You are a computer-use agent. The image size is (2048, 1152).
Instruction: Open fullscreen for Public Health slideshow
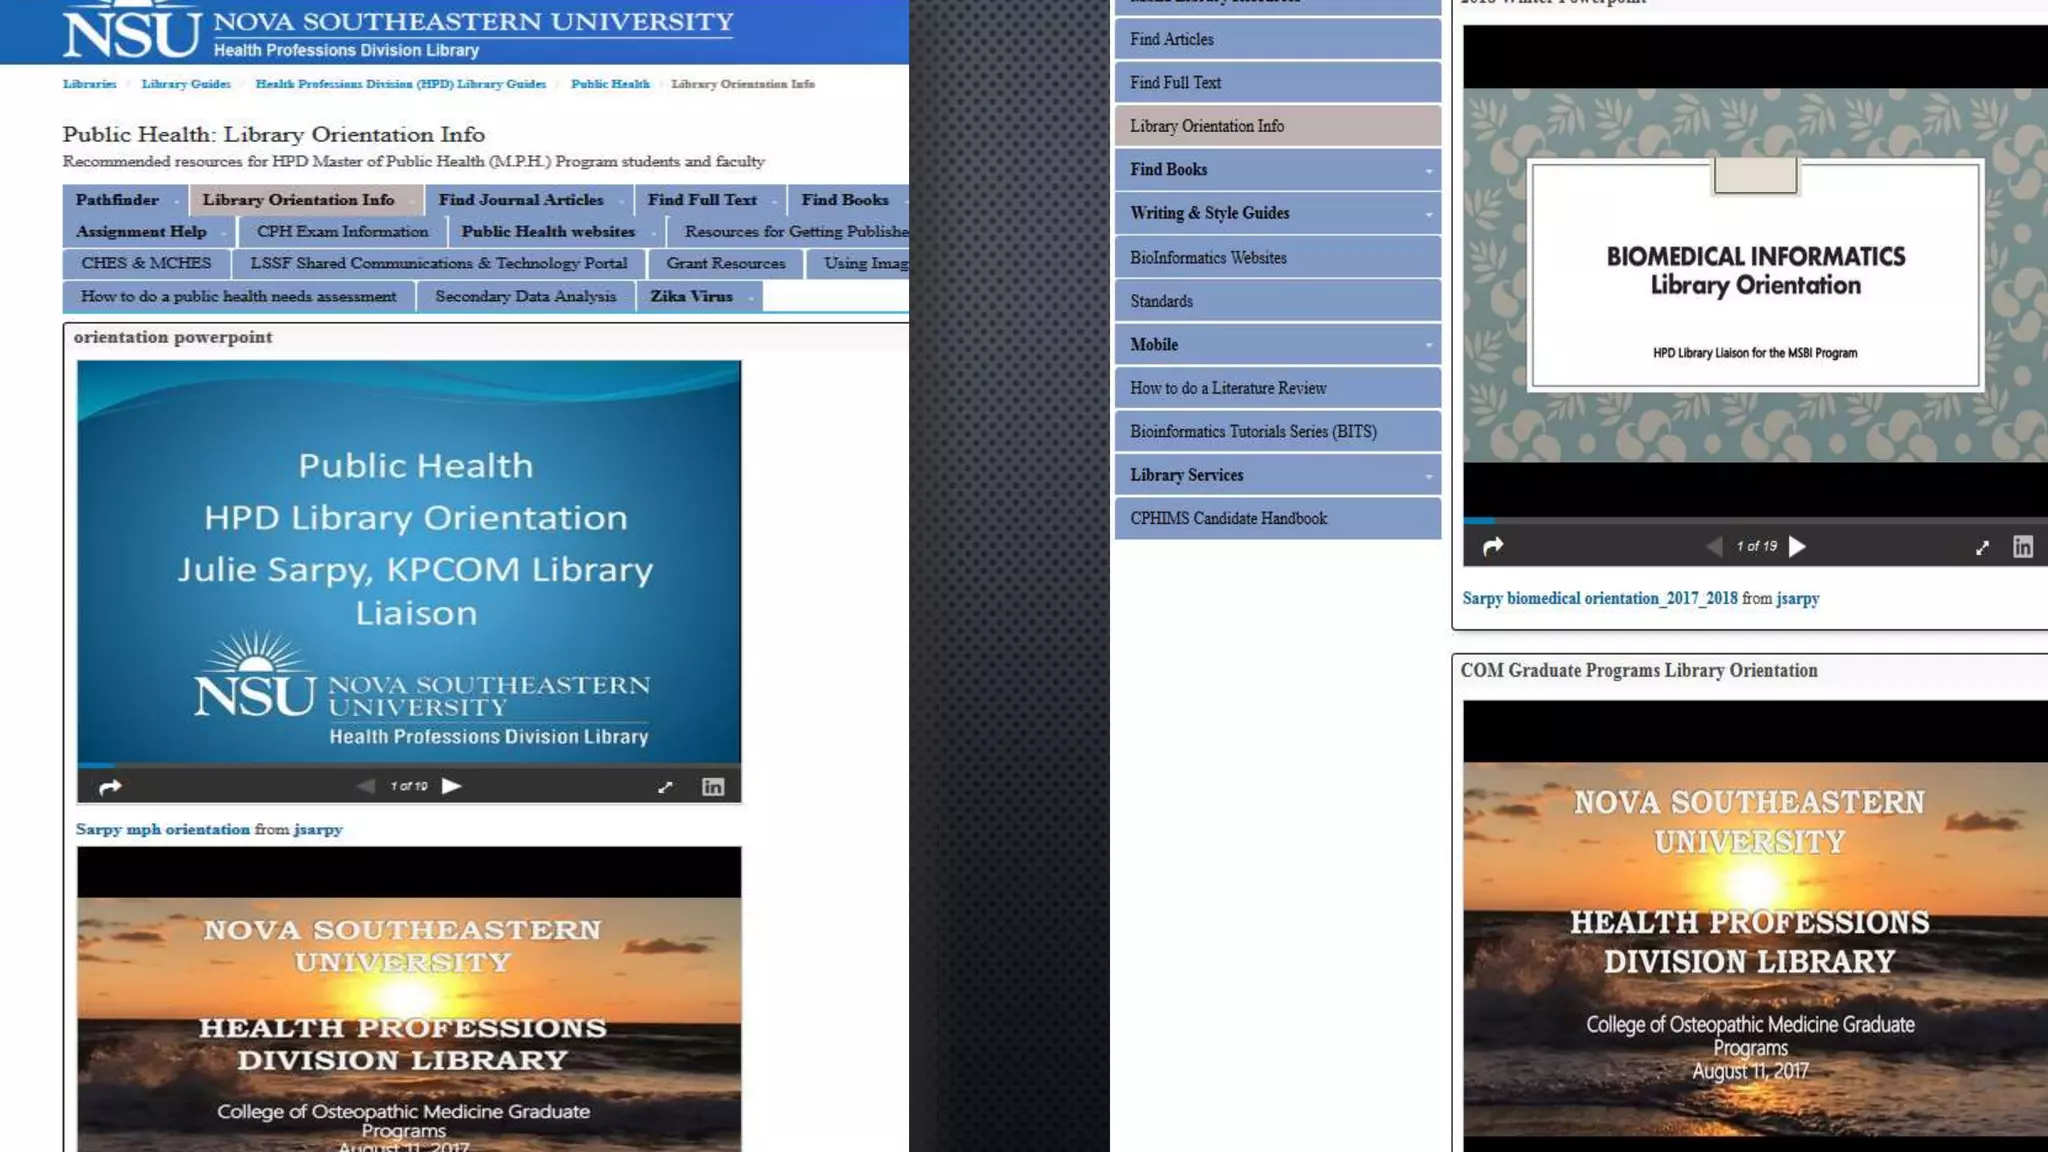(x=665, y=787)
